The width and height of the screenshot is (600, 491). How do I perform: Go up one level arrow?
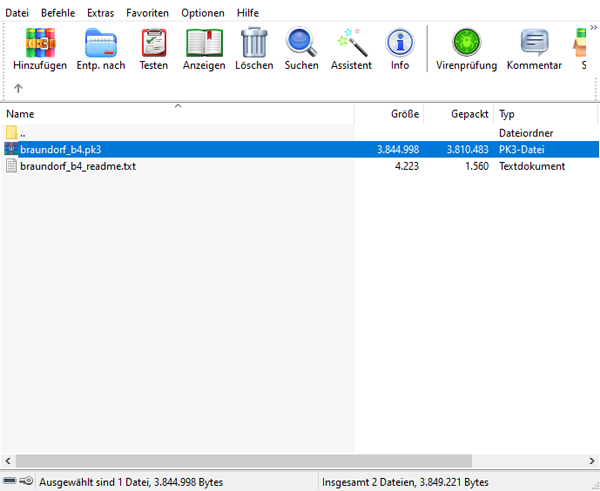coord(18,88)
